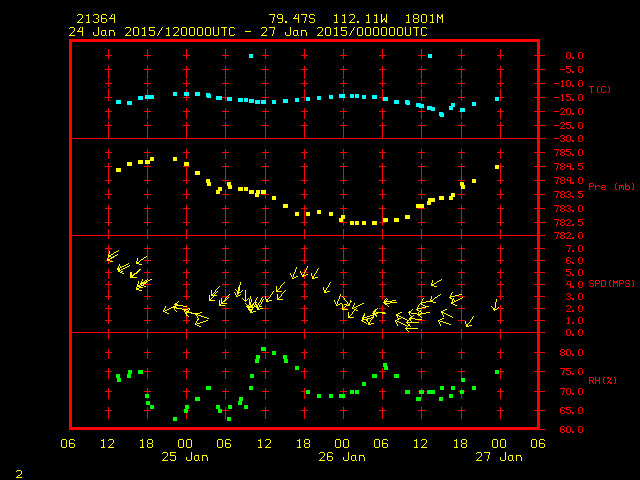Click the 782.0 pressure tick value
This screenshot has height=480, width=640.
click(569, 236)
